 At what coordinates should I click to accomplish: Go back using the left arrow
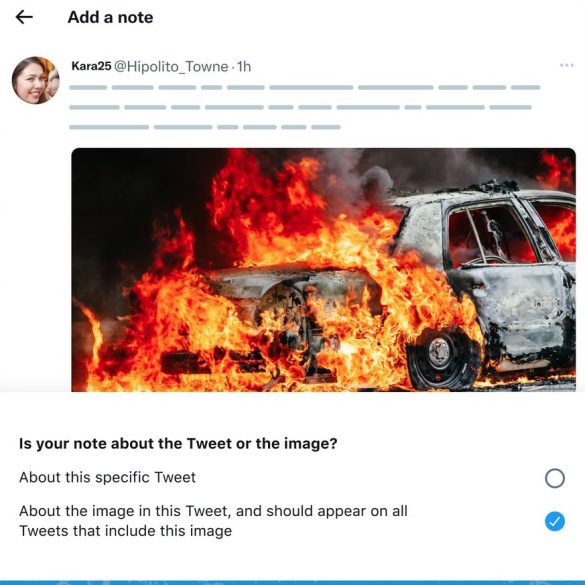click(24, 17)
